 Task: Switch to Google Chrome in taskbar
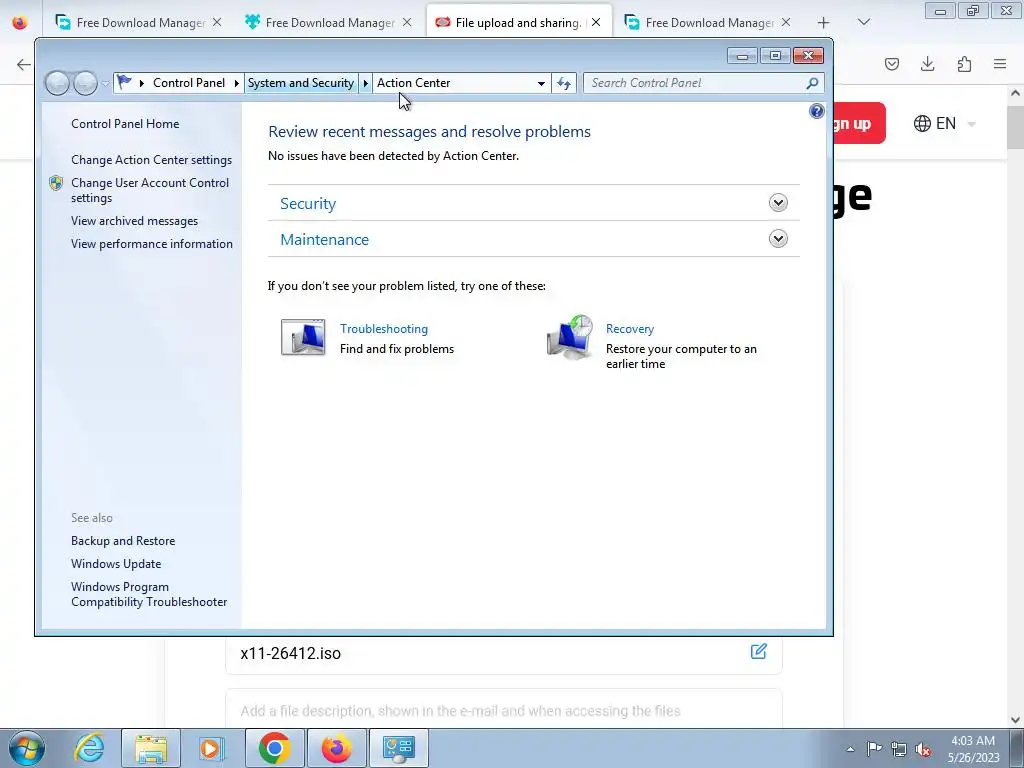(274, 748)
